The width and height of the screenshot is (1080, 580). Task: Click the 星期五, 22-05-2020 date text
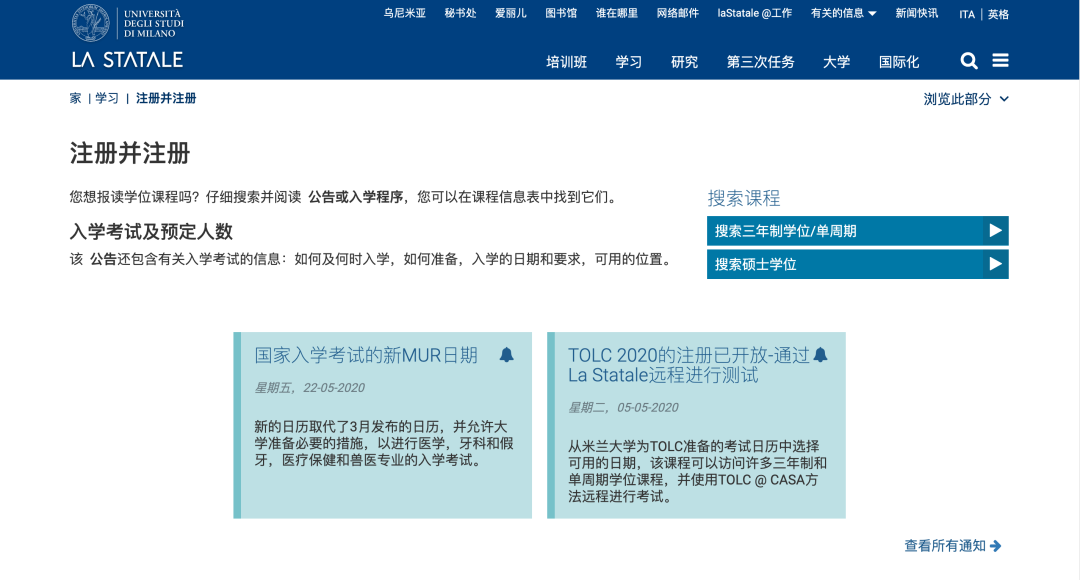[x=309, y=388]
